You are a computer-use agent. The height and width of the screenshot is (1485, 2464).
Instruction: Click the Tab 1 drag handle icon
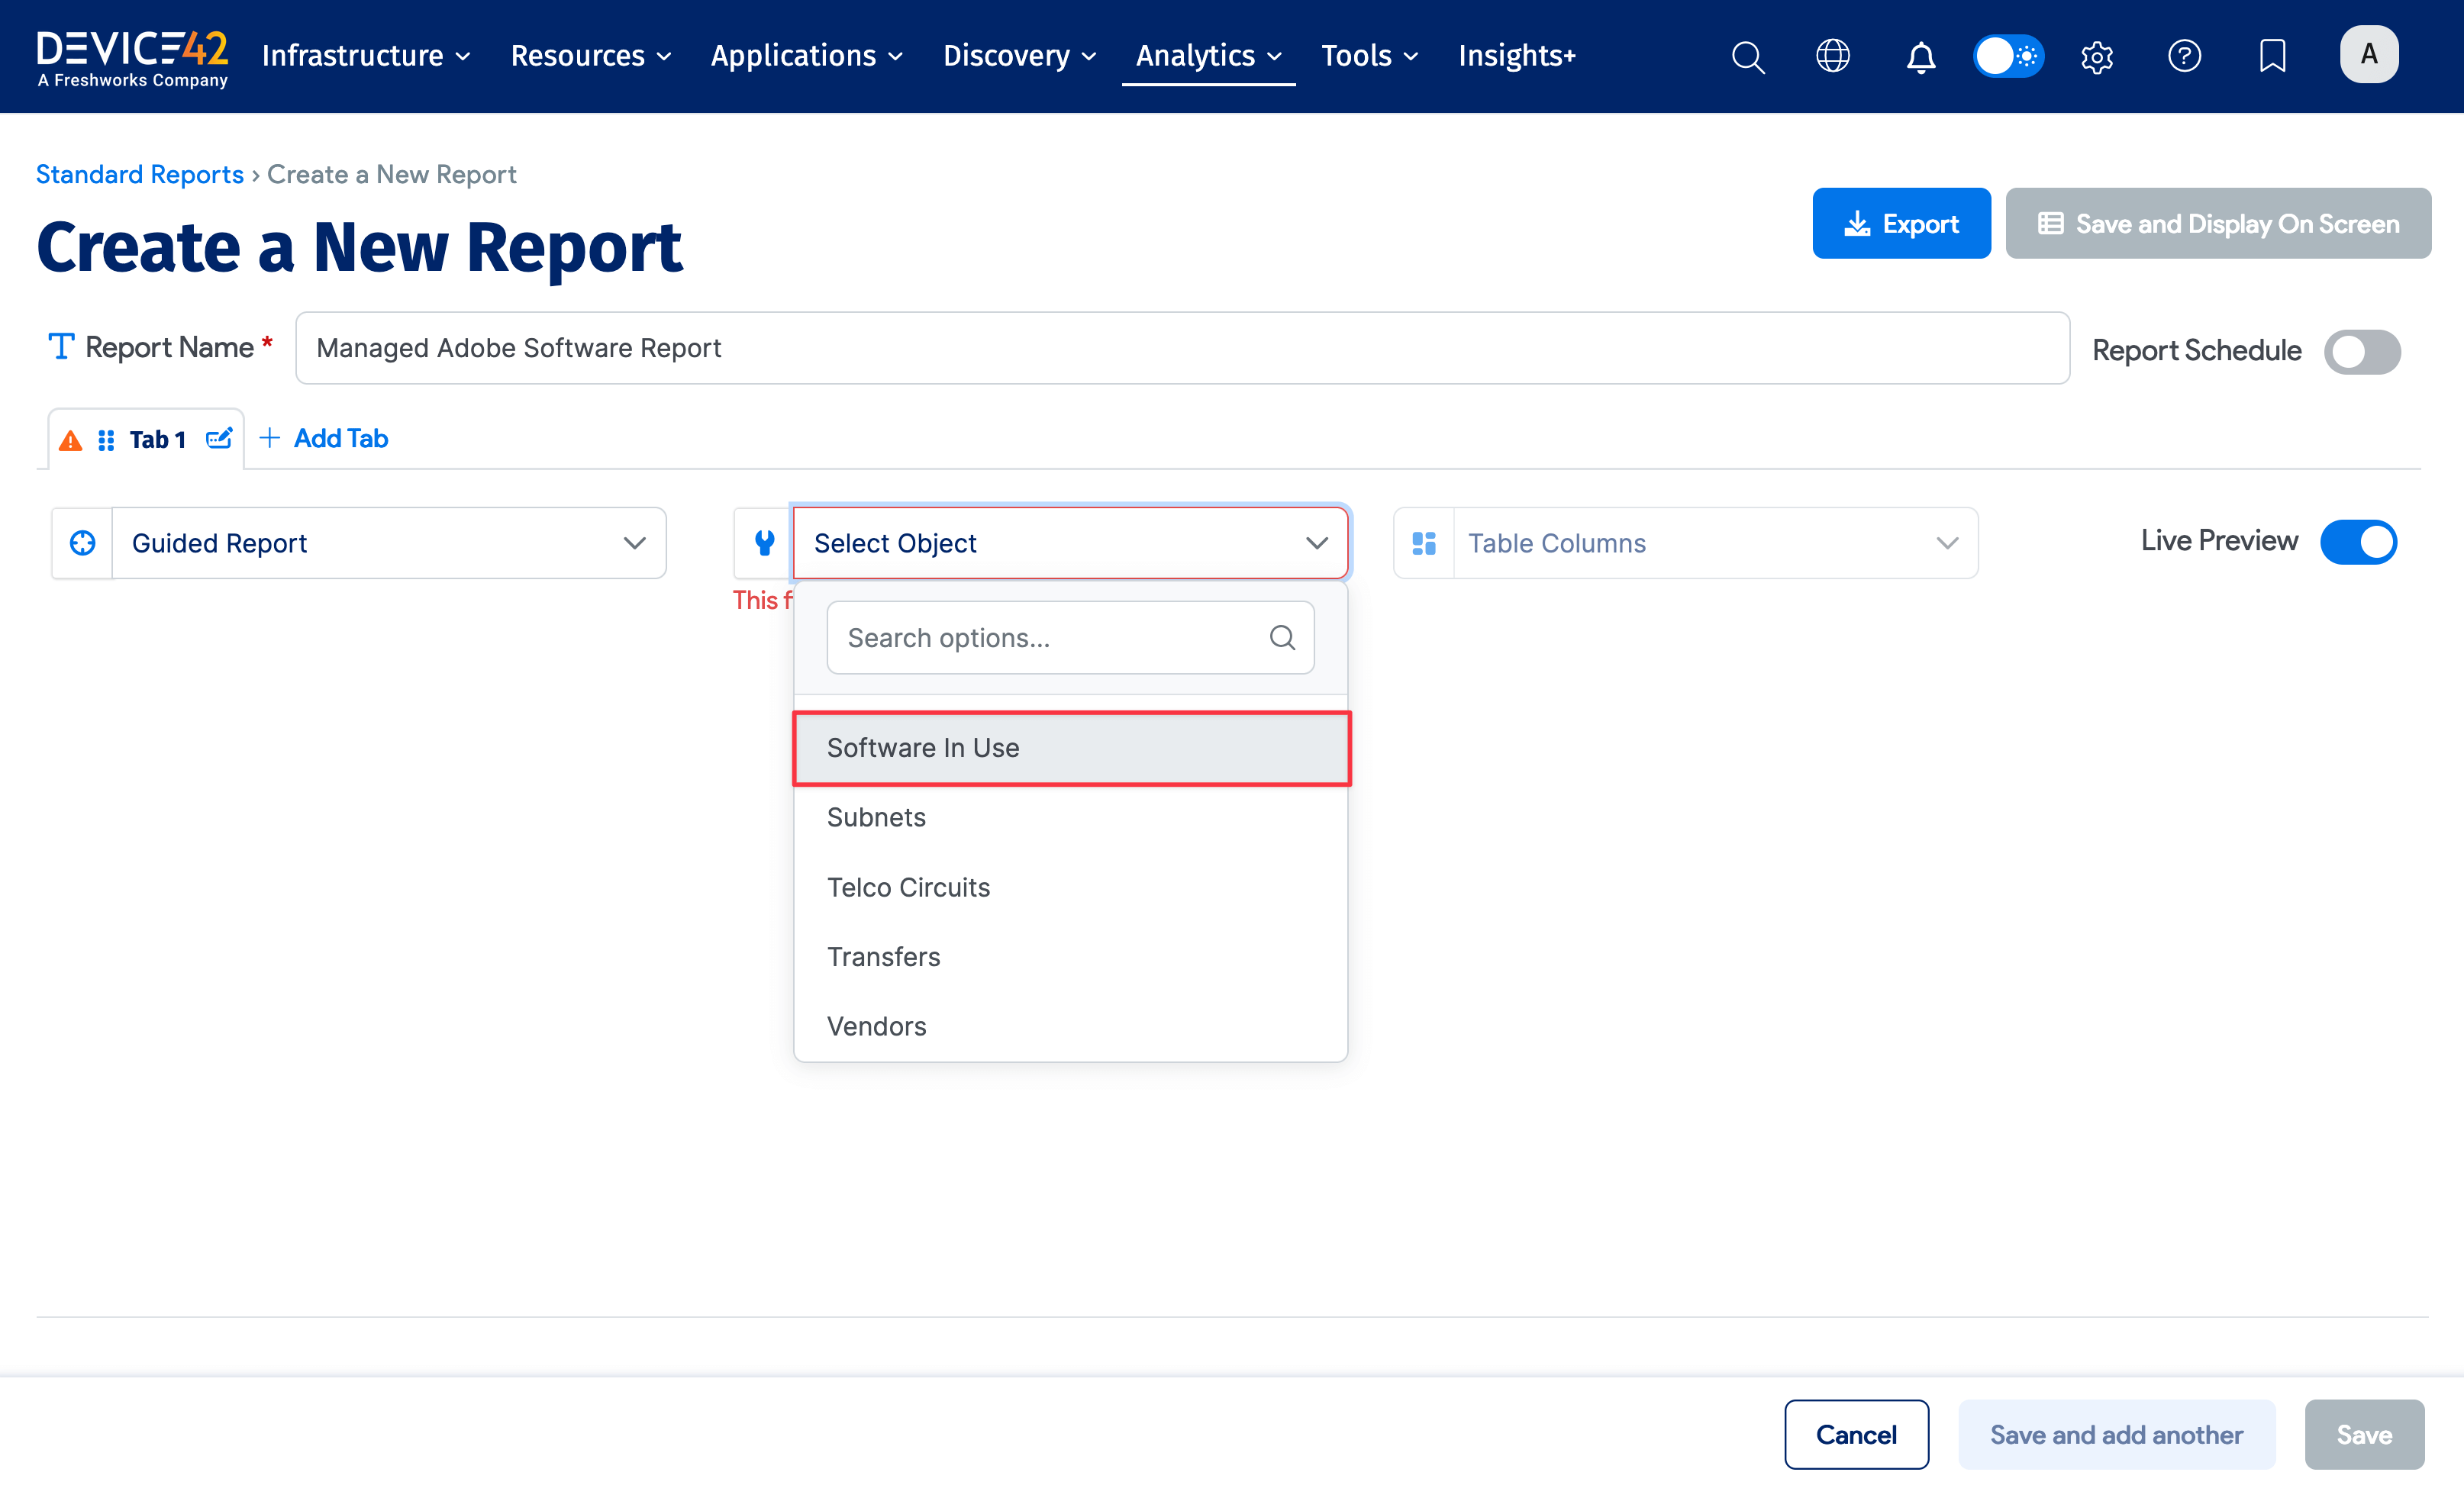106,440
